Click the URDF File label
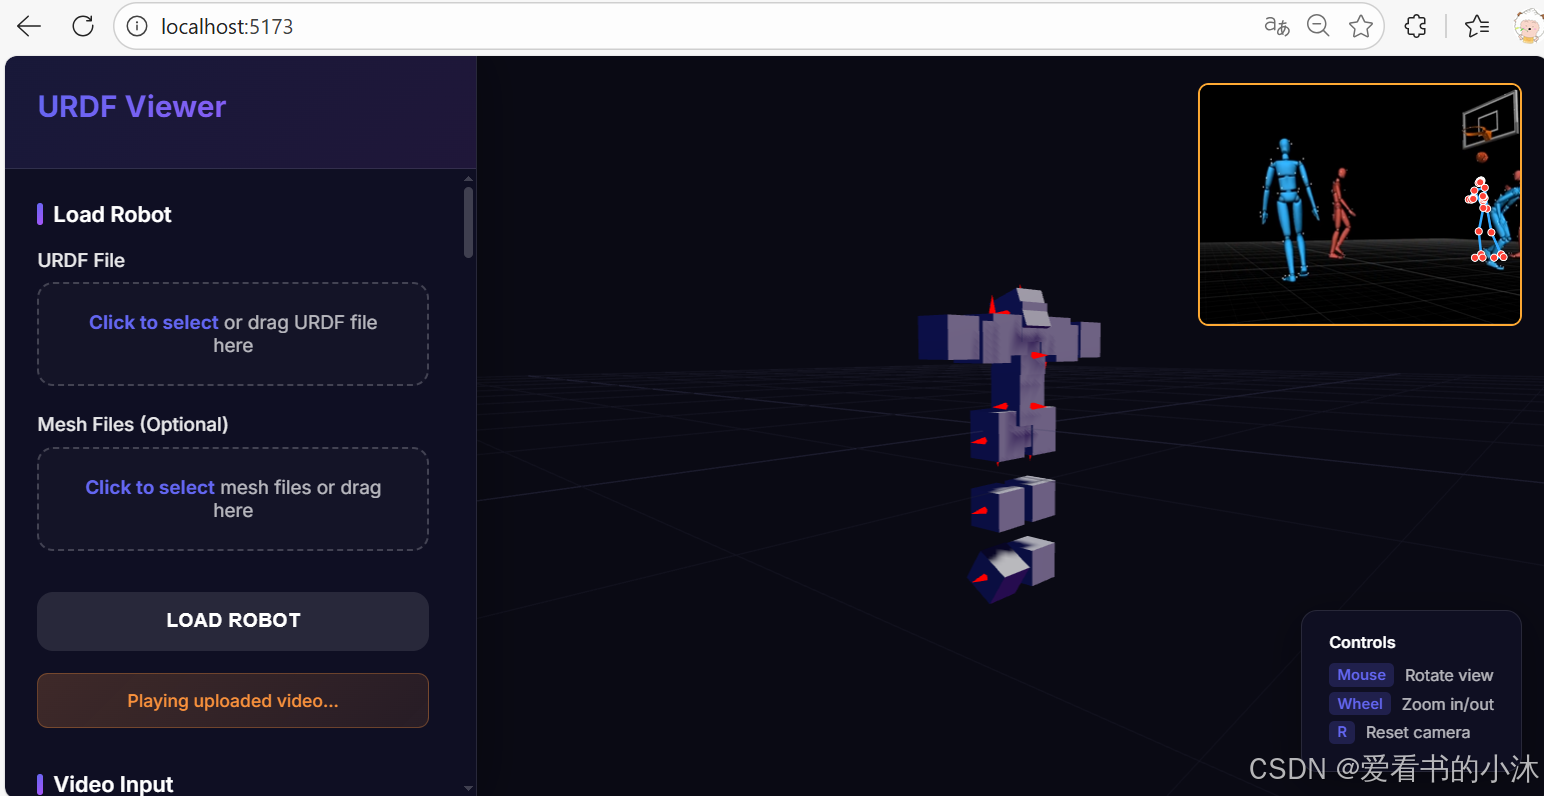The width and height of the screenshot is (1544, 796). tap(81, 260)
